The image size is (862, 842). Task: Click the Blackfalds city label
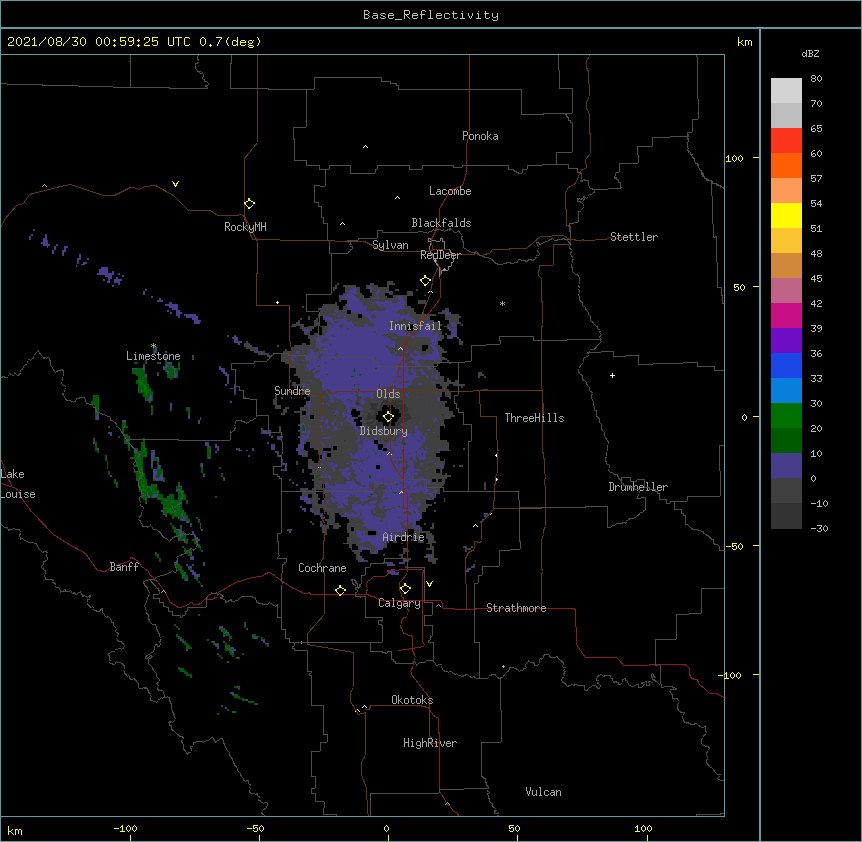point(441,223)
